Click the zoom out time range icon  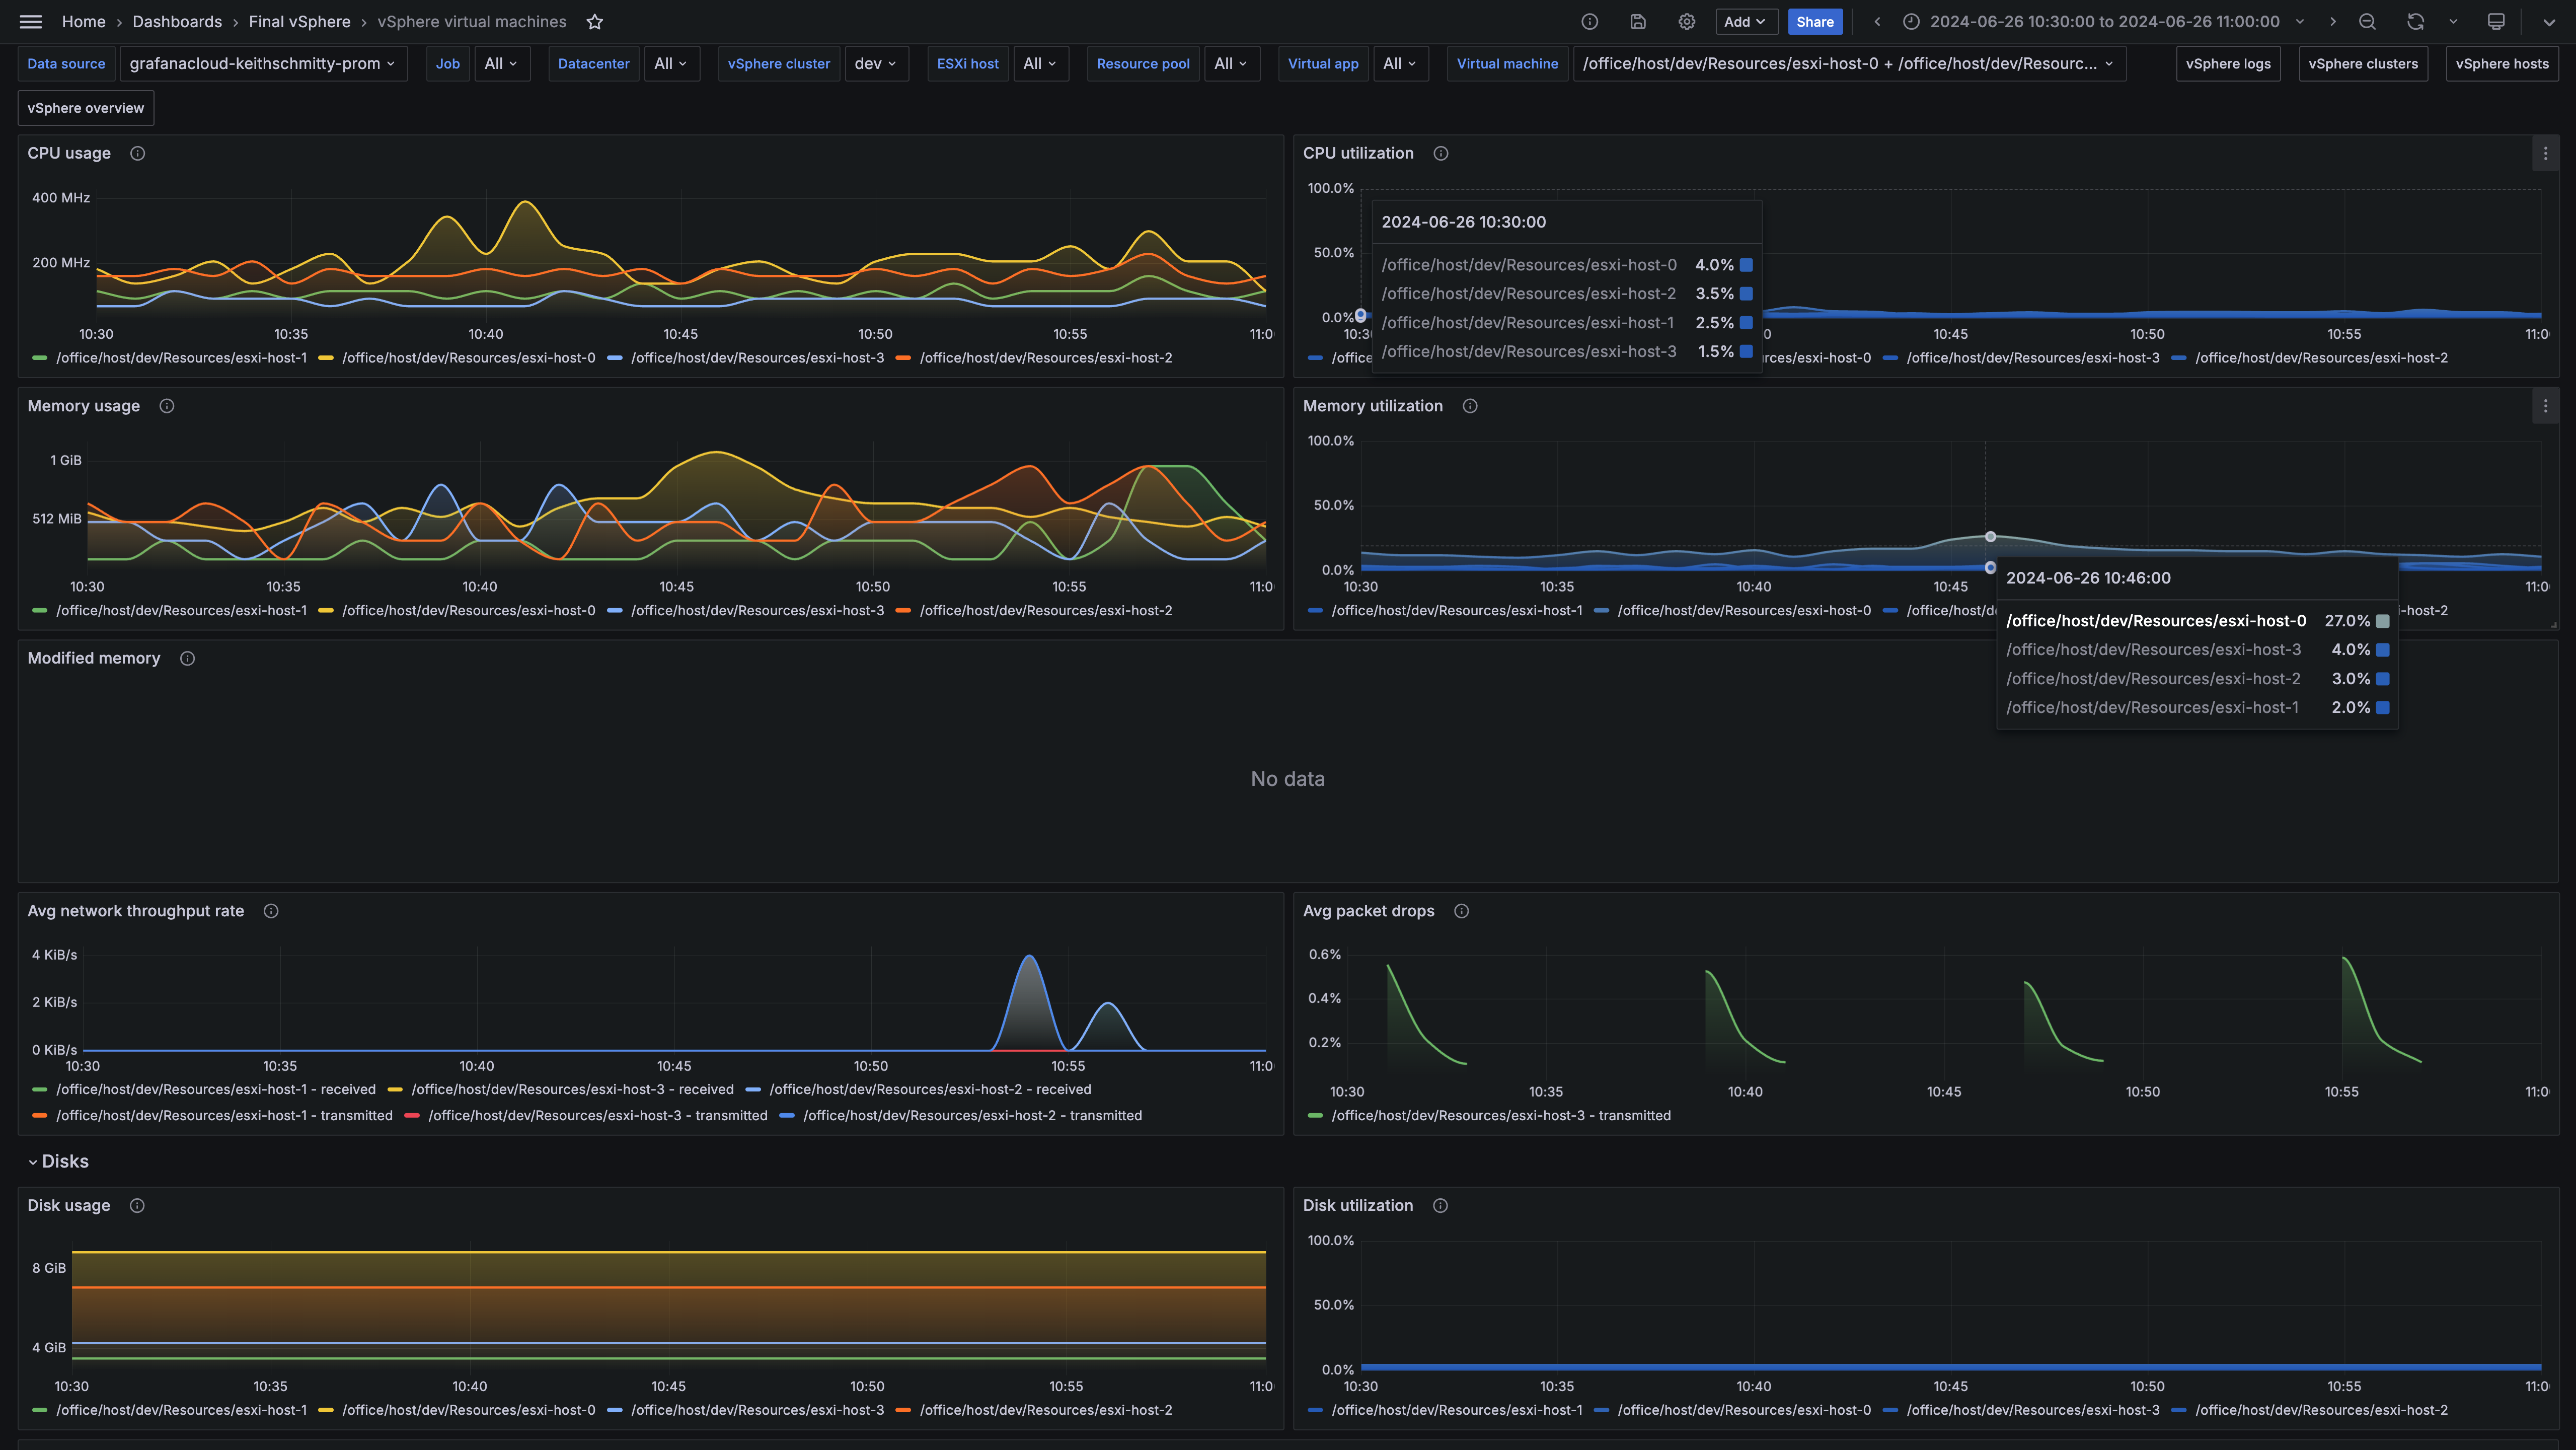click(2367, 22)
